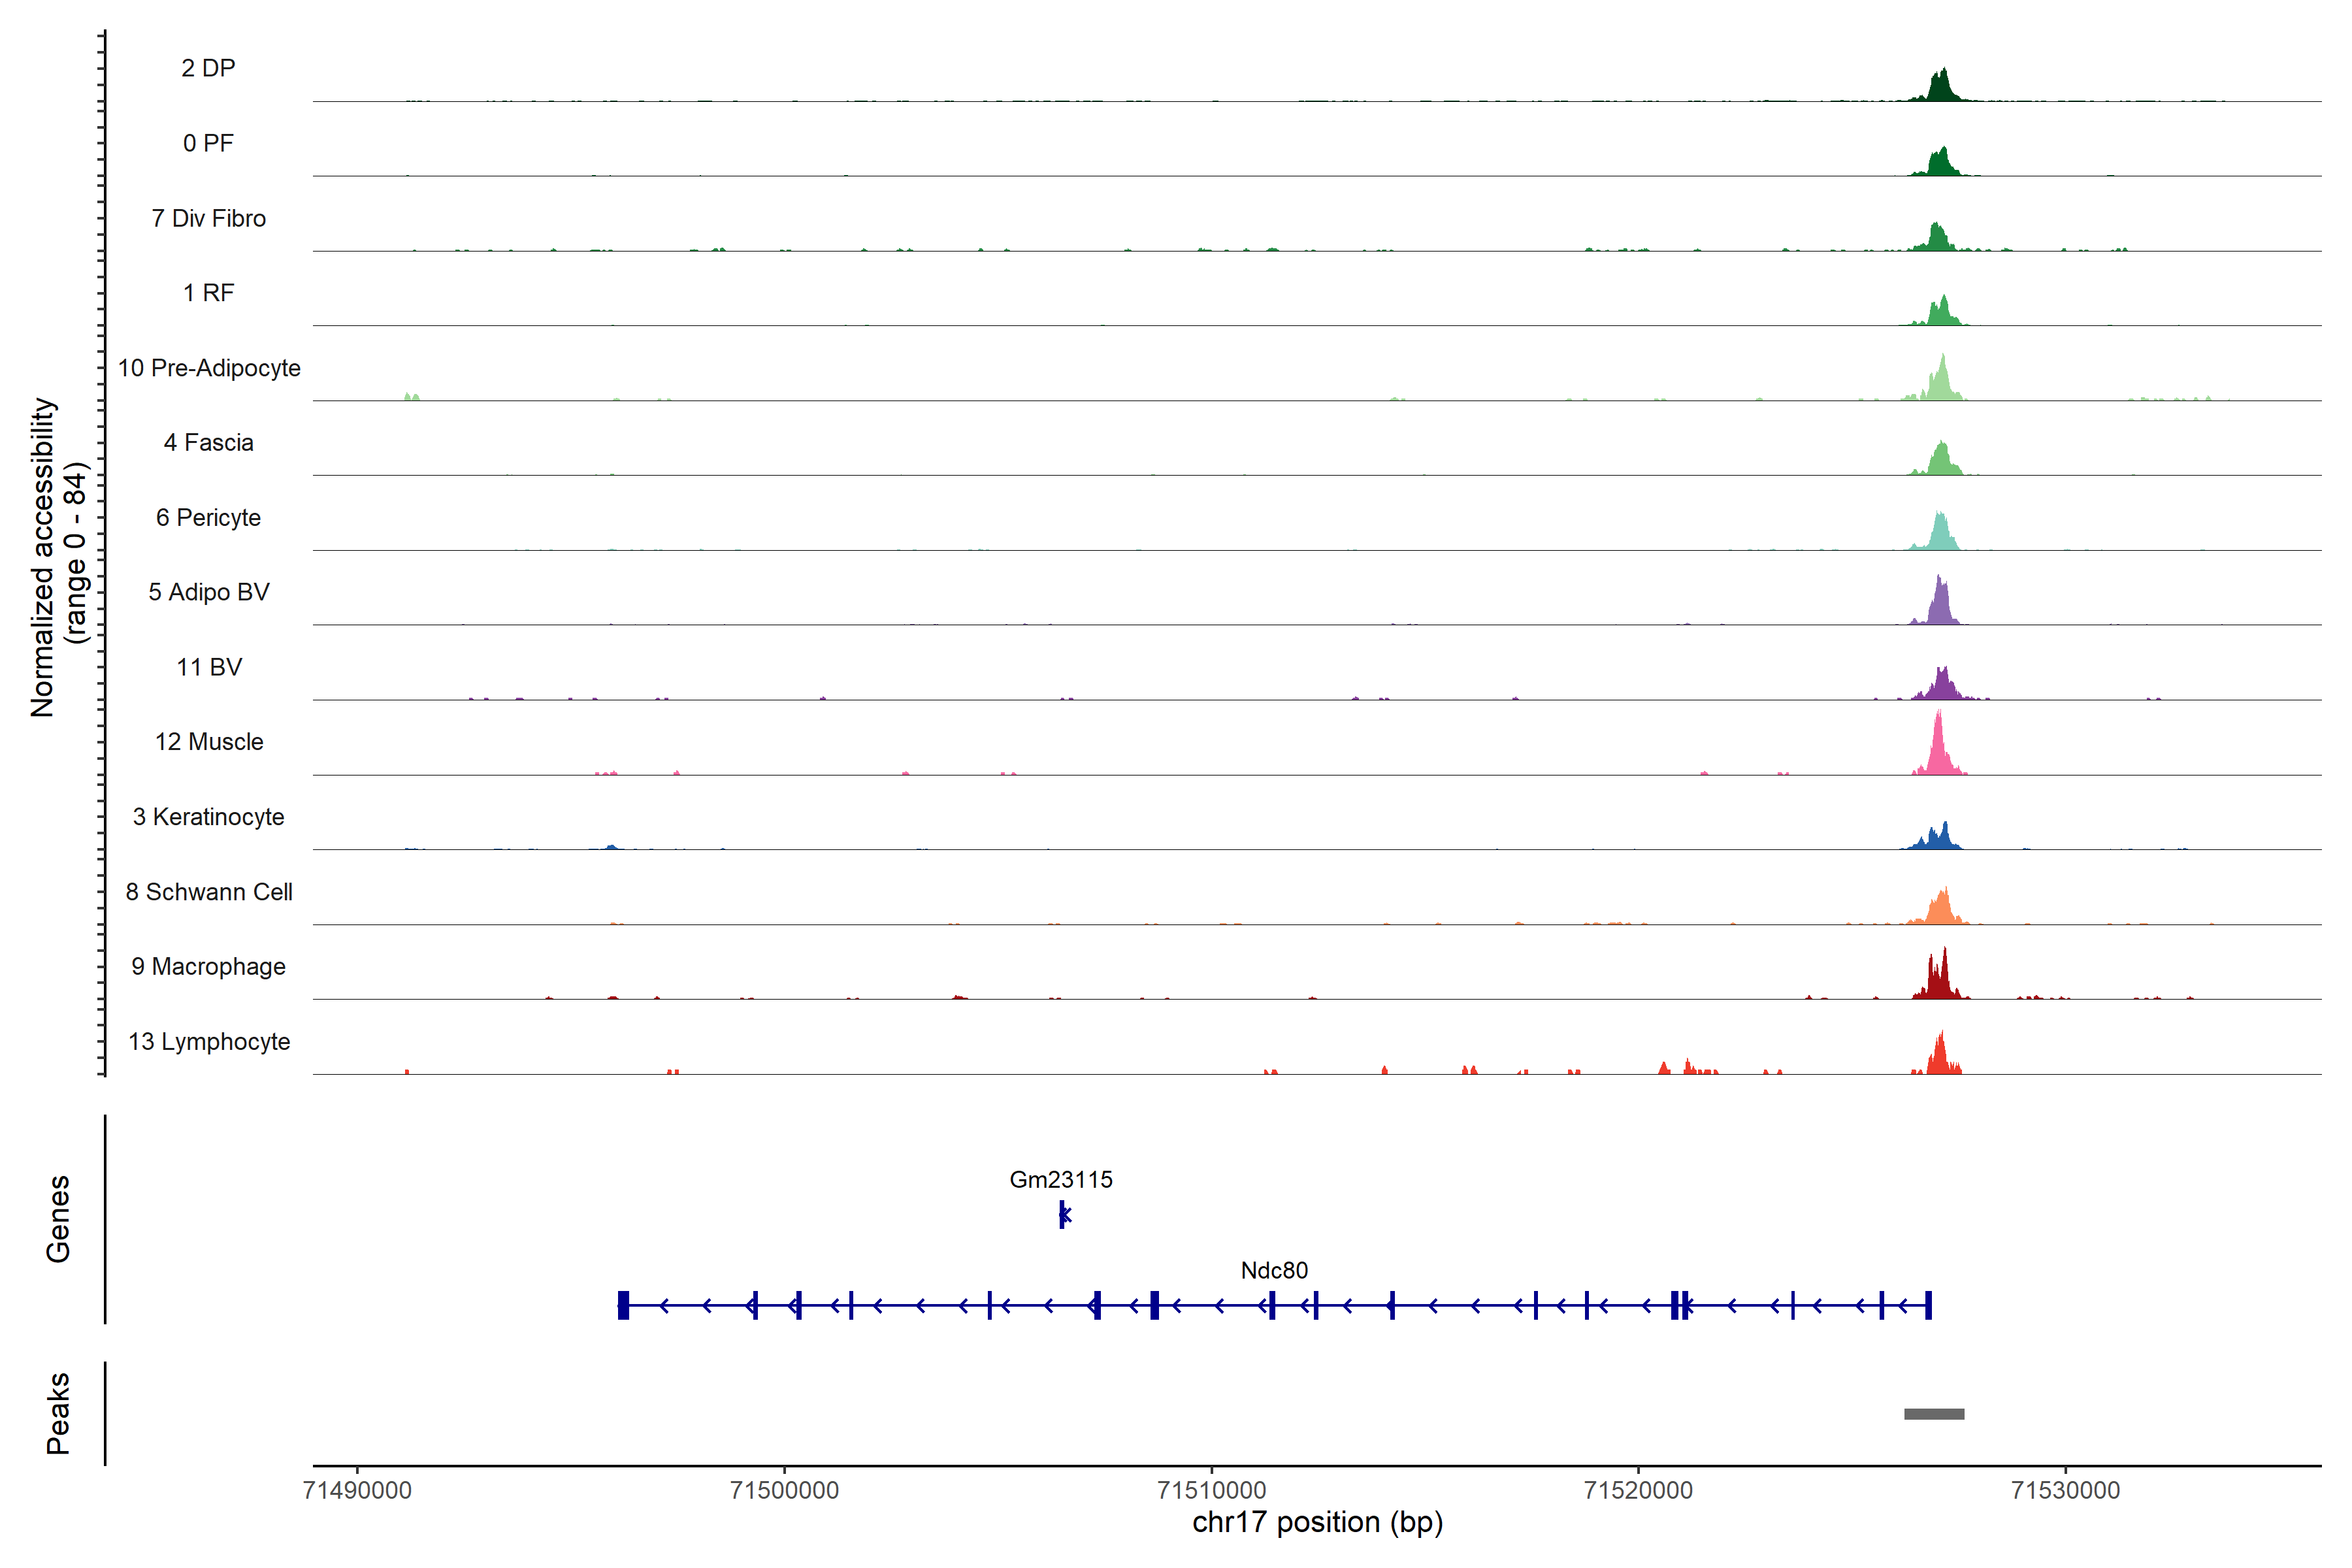Viewport: 2352px width, 1568px height.
Task: Click the 2 DP track label
Action: pyautogui.click(x=208, y=68)
